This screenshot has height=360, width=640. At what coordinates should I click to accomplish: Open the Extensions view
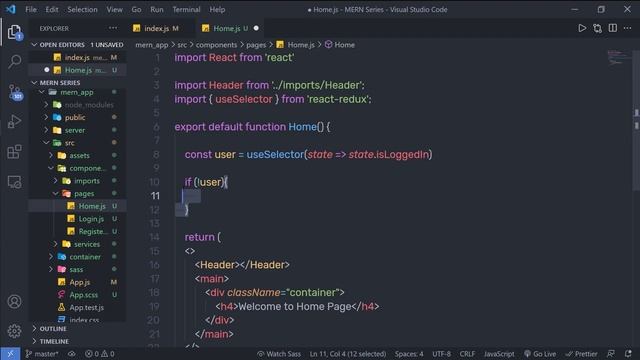(x=14, y=151)
